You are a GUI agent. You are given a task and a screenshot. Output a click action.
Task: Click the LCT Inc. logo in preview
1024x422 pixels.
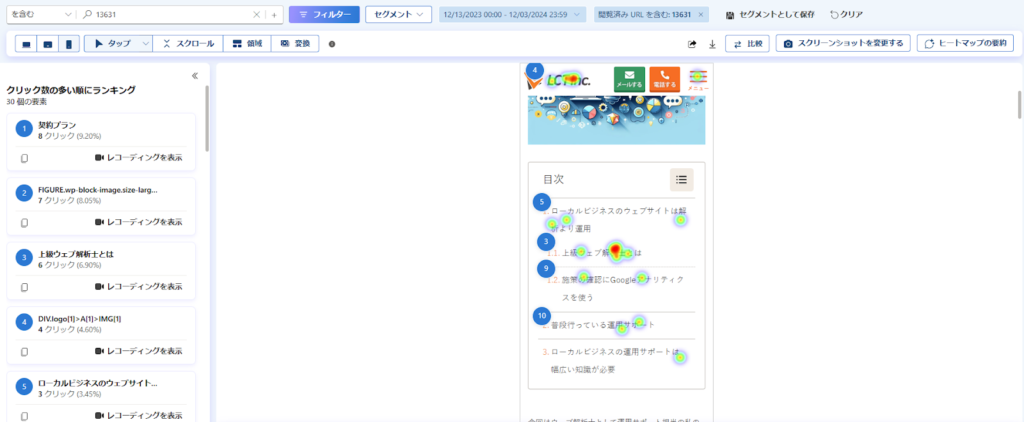click(x=559, y=80)
